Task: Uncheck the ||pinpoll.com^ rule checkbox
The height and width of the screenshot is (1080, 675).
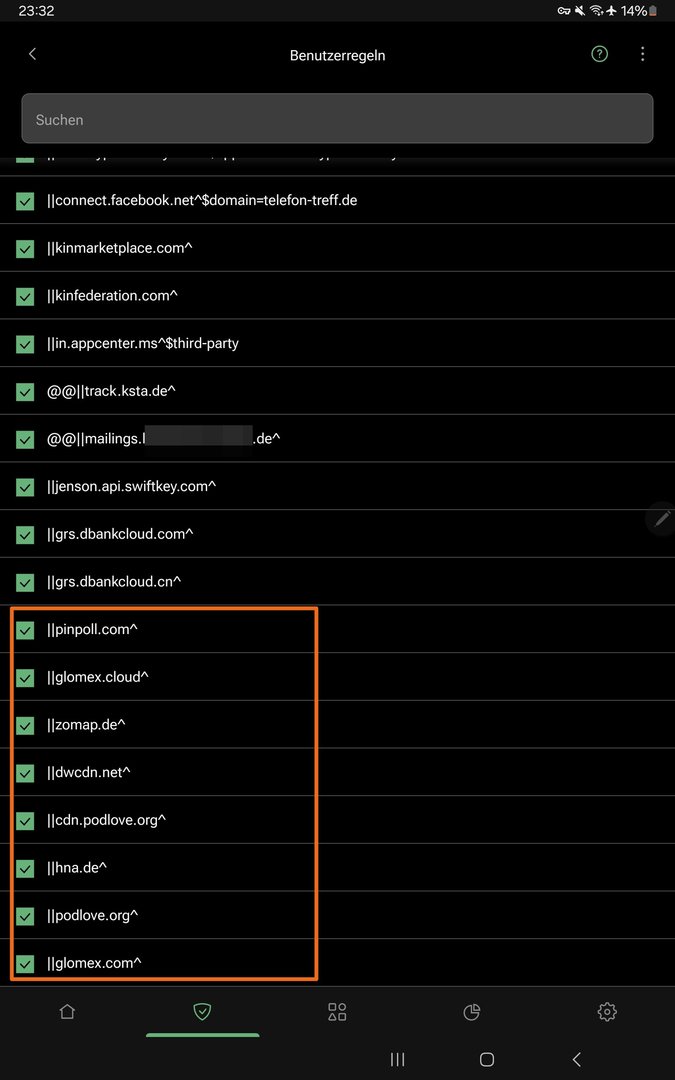Action: tap(25, 630)
